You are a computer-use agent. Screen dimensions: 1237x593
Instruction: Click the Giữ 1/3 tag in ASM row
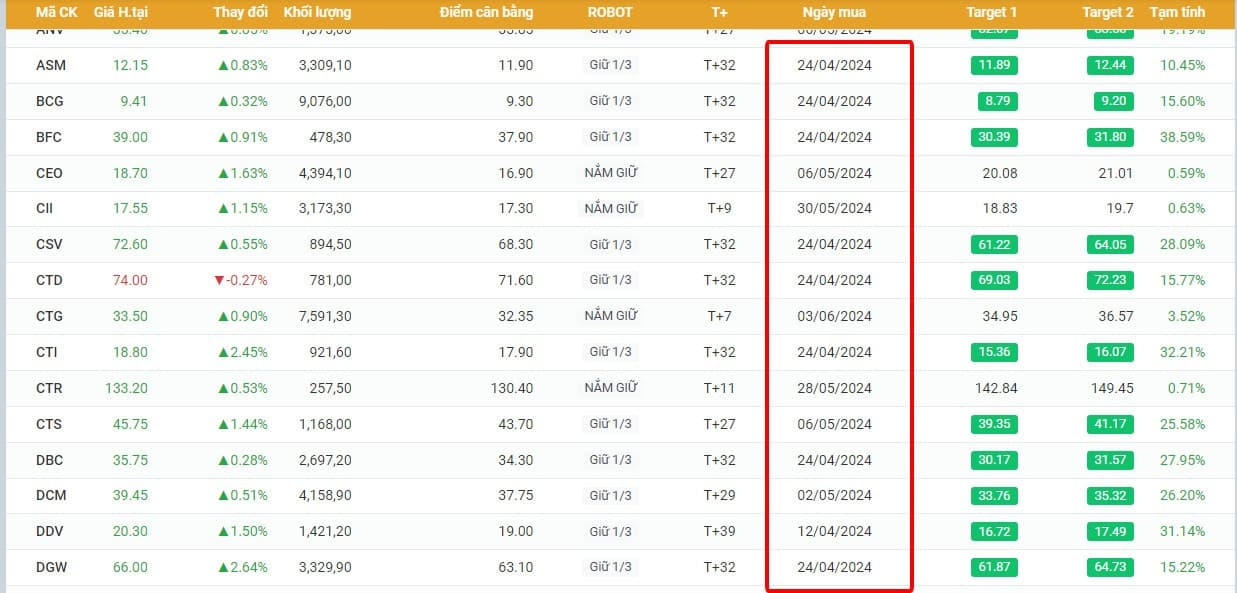pyautogui.click(x=611, y=65)
